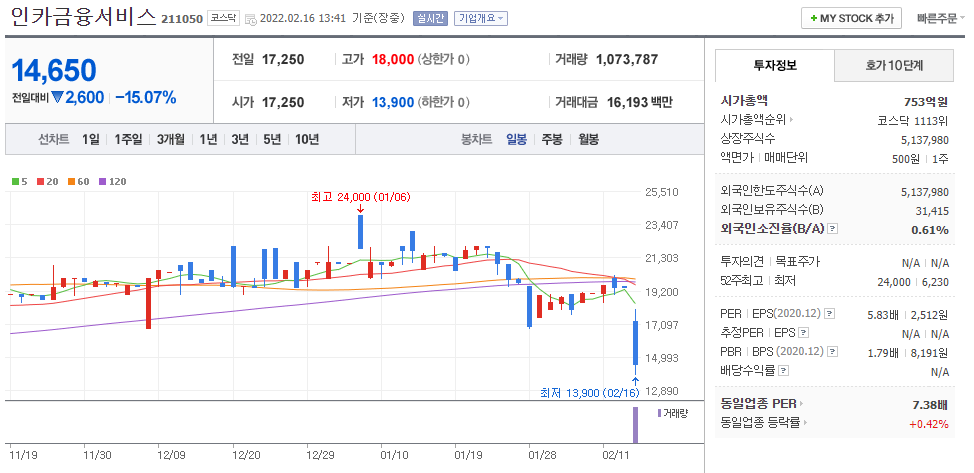Image resolution: width=974 pixels, height=473 pixels.
Task: Click the 인카금융서비스 stock title
Action: point(83,17)
